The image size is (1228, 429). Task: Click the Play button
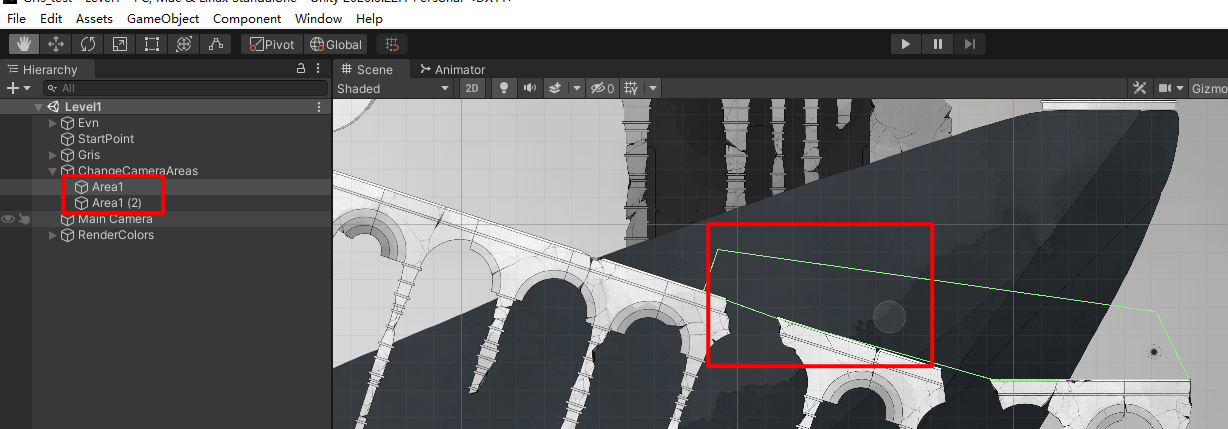905,44
